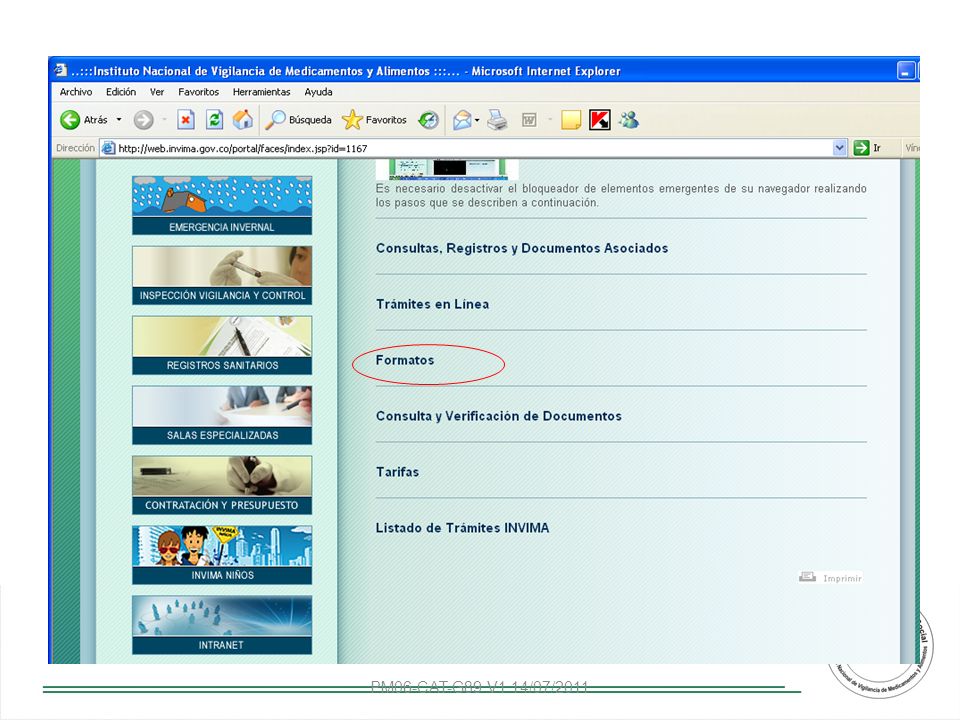Image resolution: width=960 pixels, height=720 pixels.
Task: Expand the Atrás history dropdown arrow
Action: [x=119, y=120]
